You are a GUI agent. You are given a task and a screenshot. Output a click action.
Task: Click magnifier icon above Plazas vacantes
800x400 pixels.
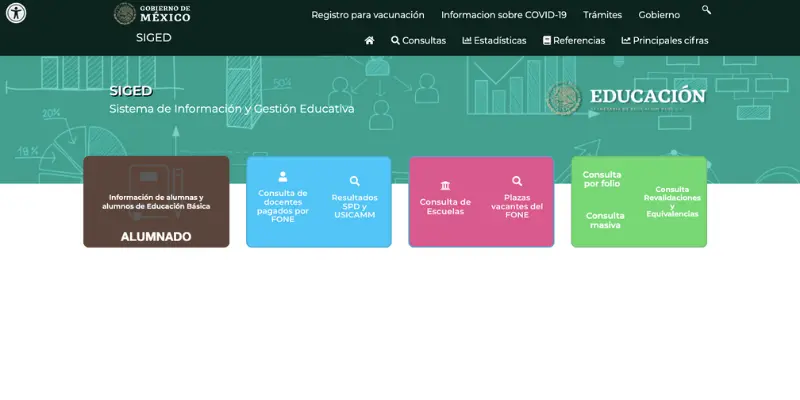click(517, 182)
